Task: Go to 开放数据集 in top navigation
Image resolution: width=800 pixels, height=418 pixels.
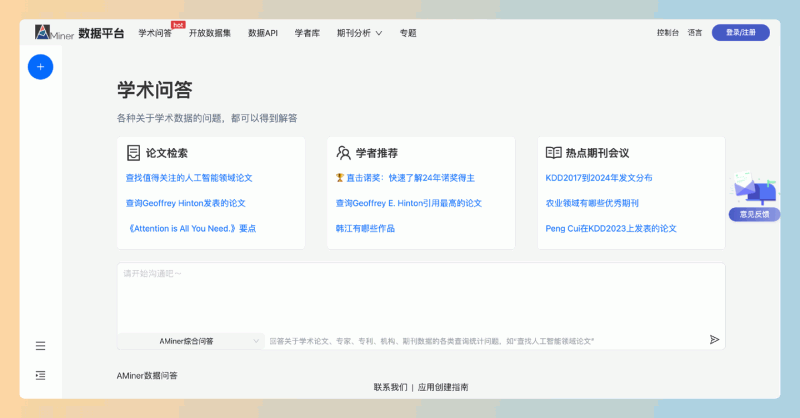Action: 210,33
